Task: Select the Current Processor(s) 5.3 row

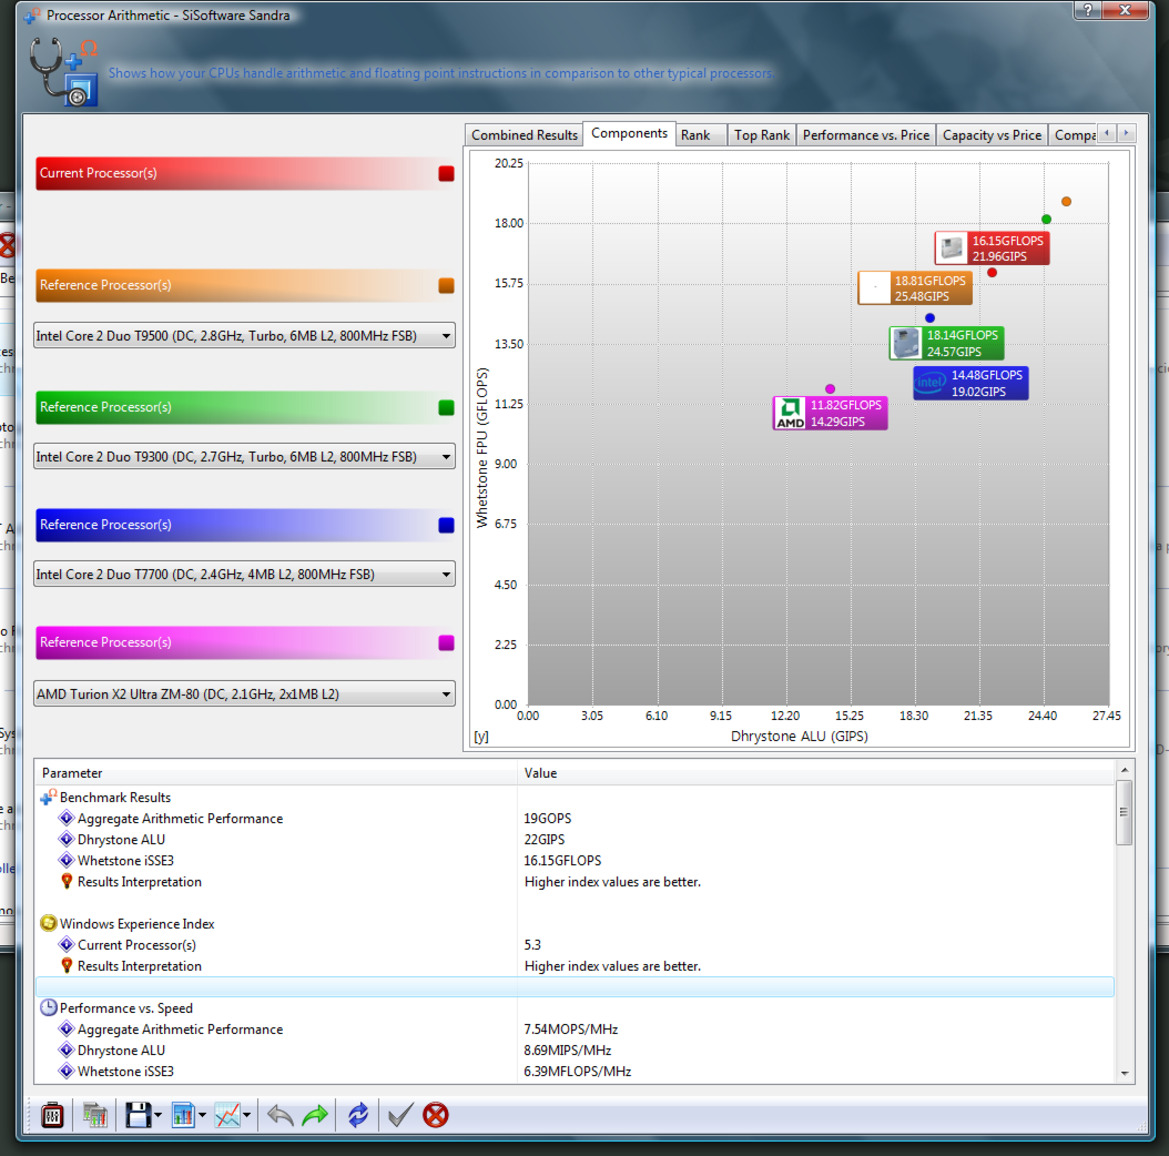Action: click(575, 944)
